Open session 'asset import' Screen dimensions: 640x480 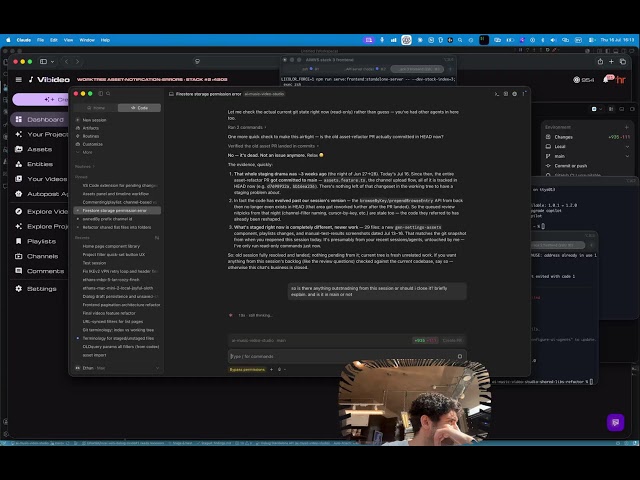point(118,355)
